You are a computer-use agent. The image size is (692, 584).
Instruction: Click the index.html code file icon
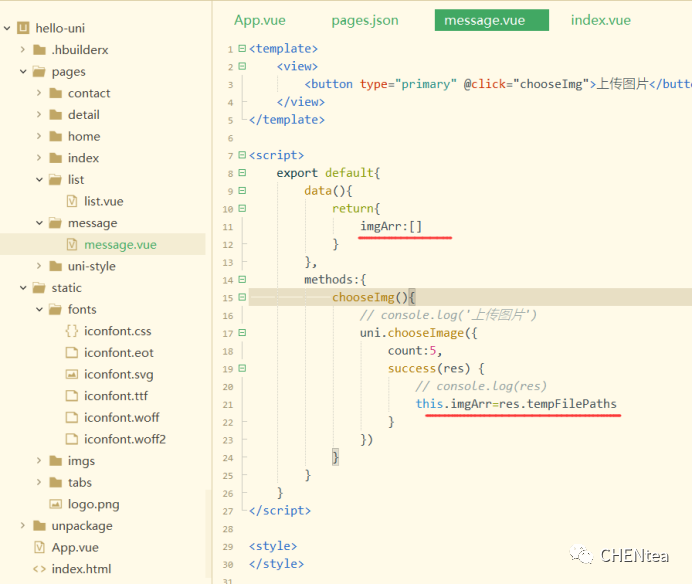[39, 569]
